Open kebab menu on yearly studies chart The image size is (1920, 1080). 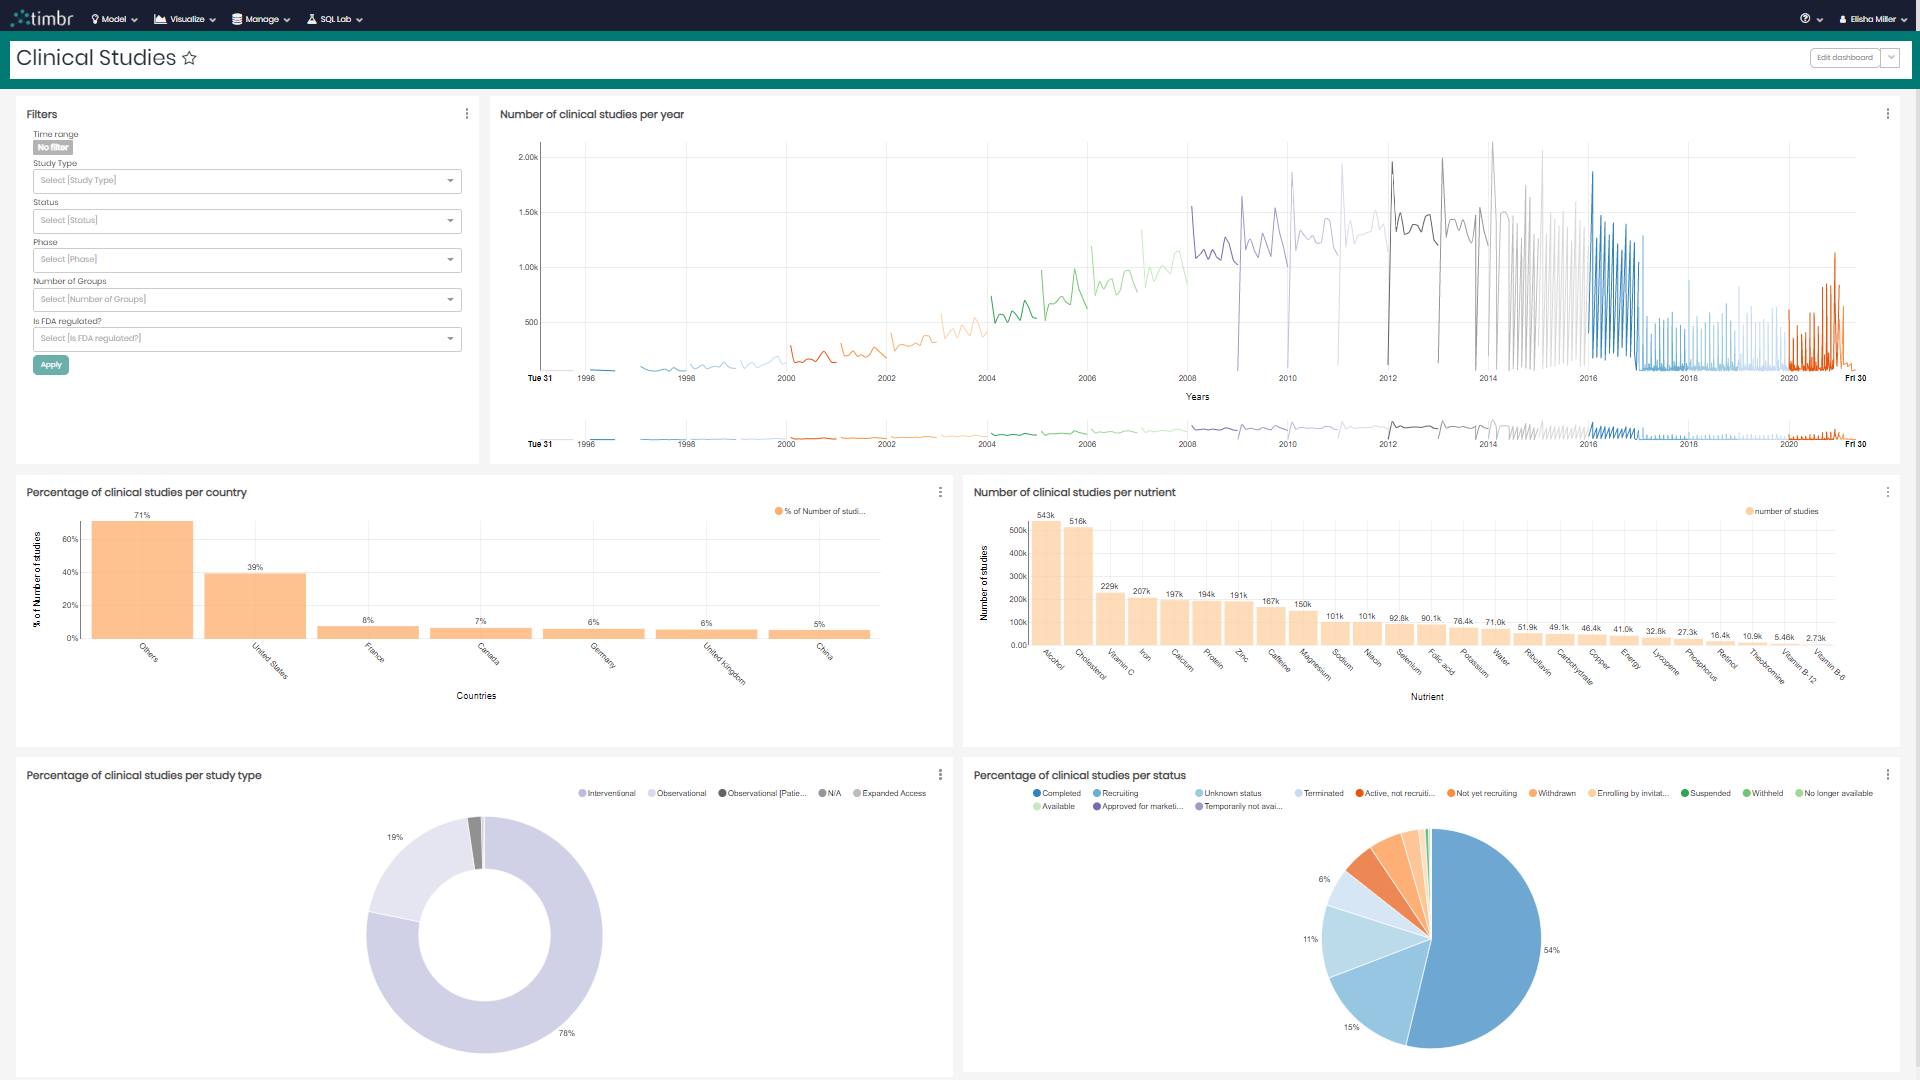click(1888, 113)
